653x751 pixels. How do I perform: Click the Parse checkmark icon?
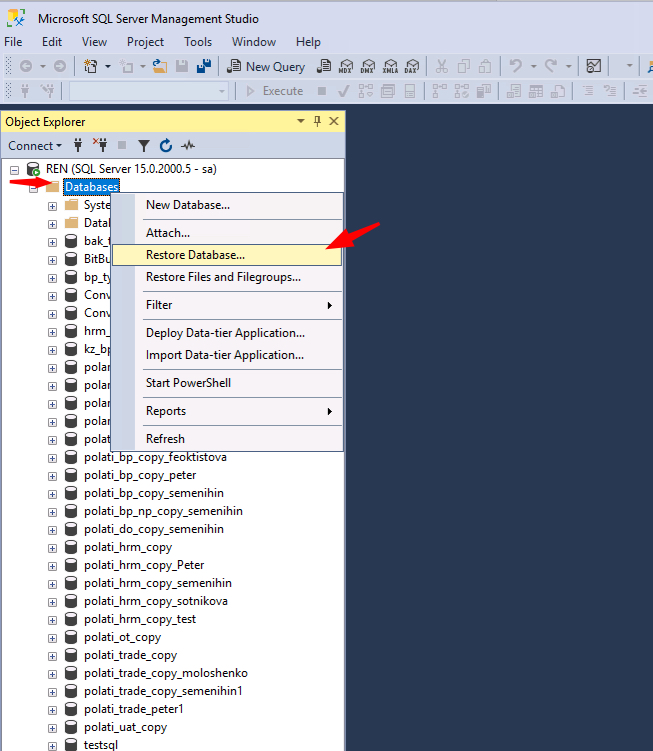tap(343, 91)
